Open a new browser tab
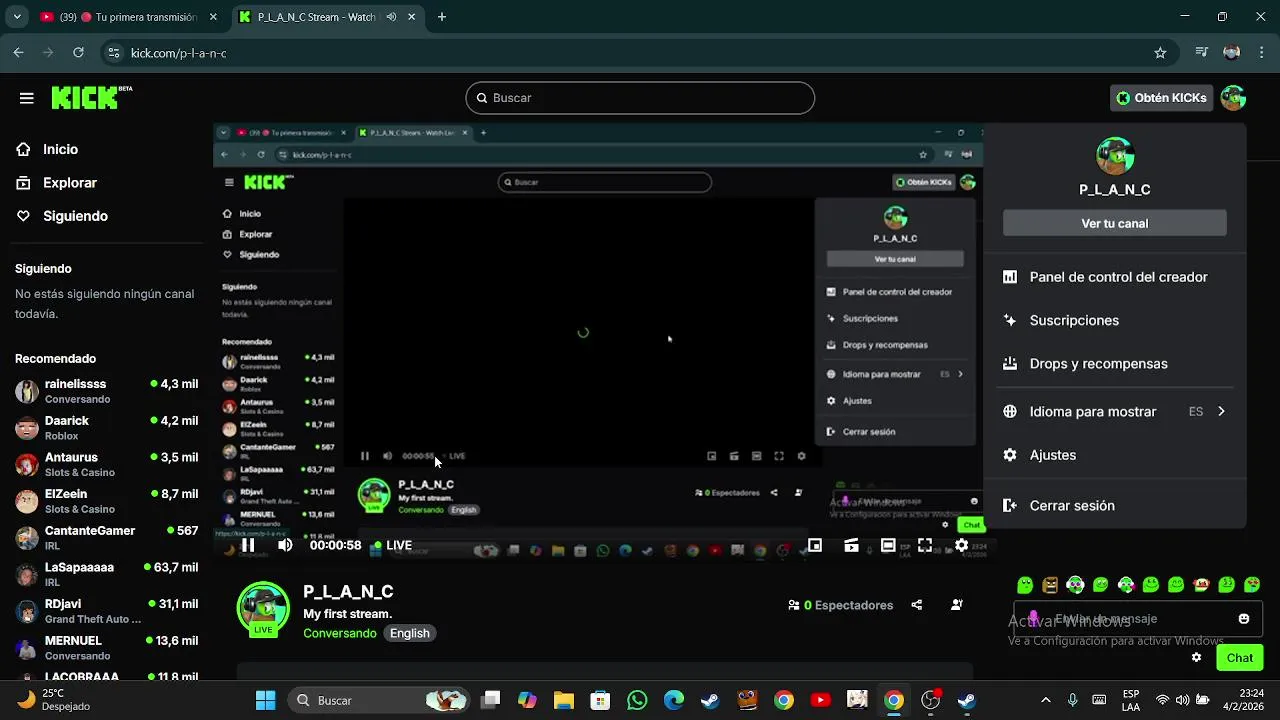This screenshot has width=1280, height=720. (x=442, y=17)
